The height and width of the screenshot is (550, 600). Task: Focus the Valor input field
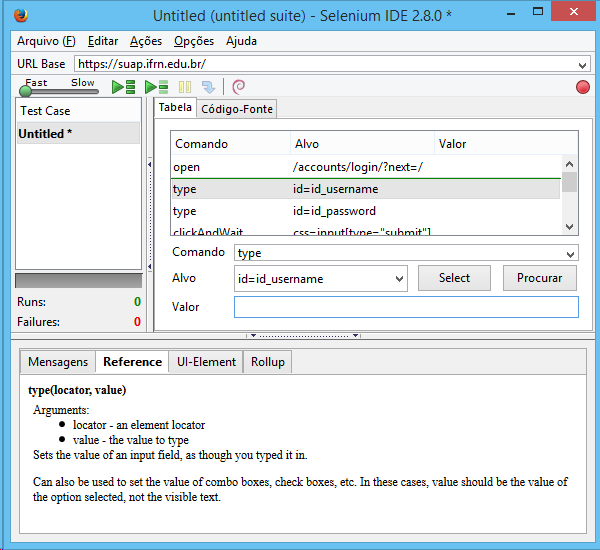click(406, 307)
